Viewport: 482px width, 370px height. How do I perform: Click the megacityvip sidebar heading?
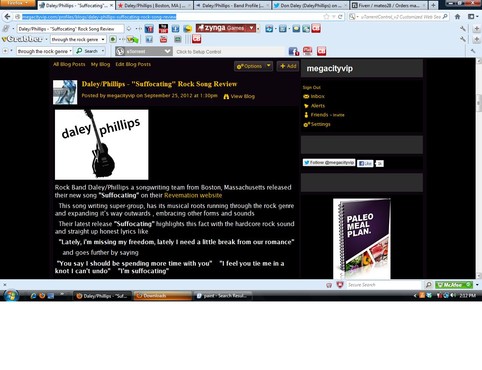point(330,69)
